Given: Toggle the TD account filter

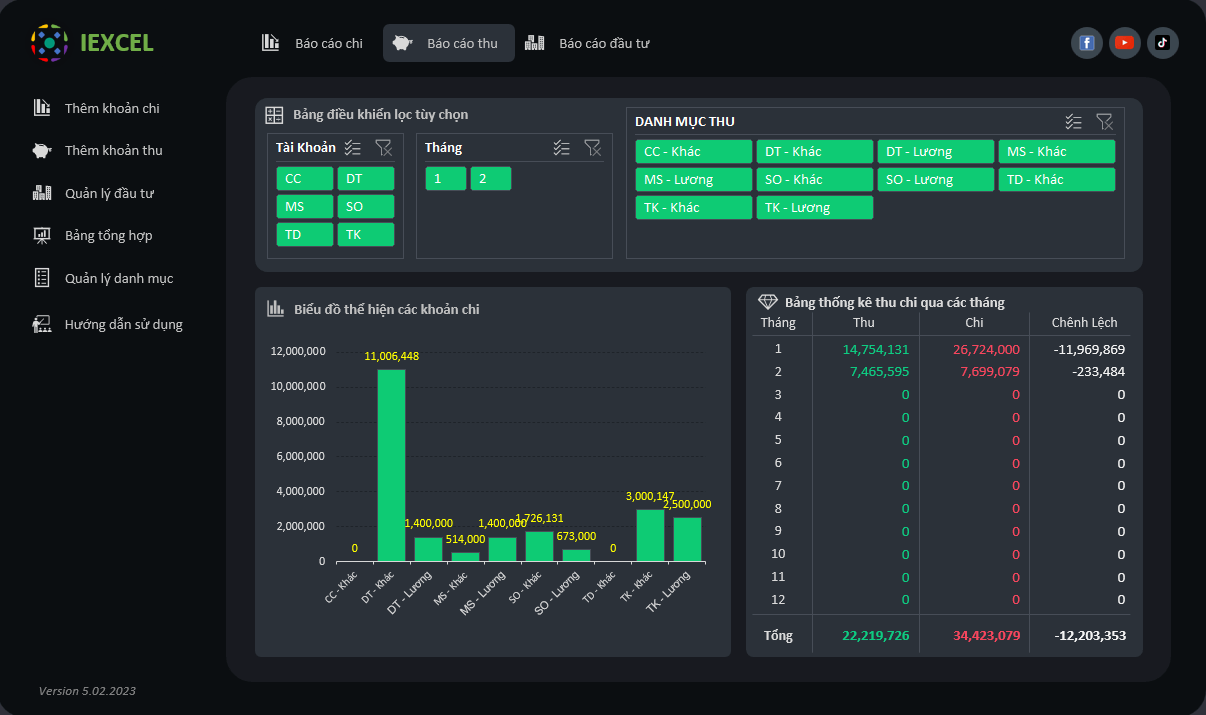Looking at the screenshot, I should [x=305, y=234].
